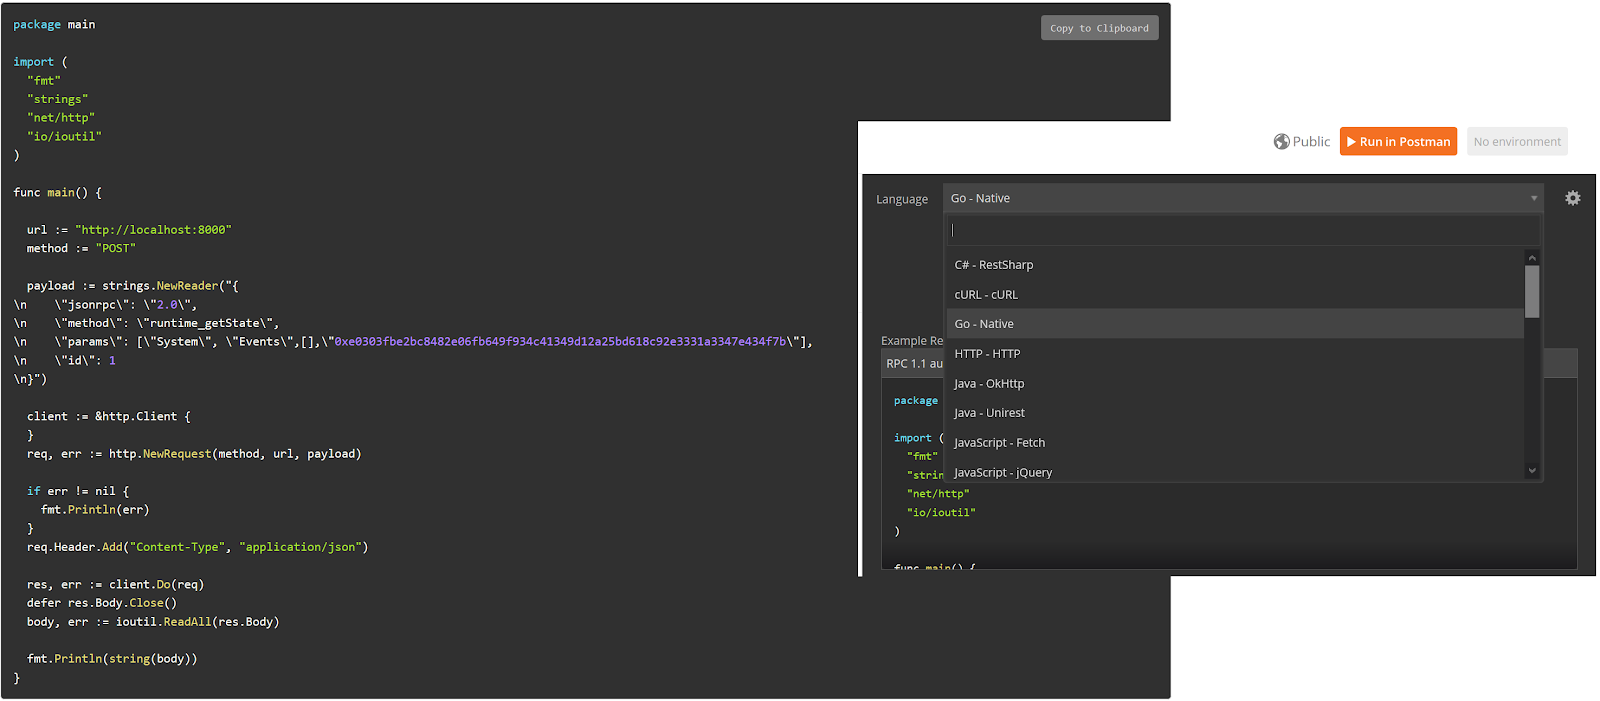
Task: Pick HTTP - HTTP from the language options
Action: coord(987,354)
